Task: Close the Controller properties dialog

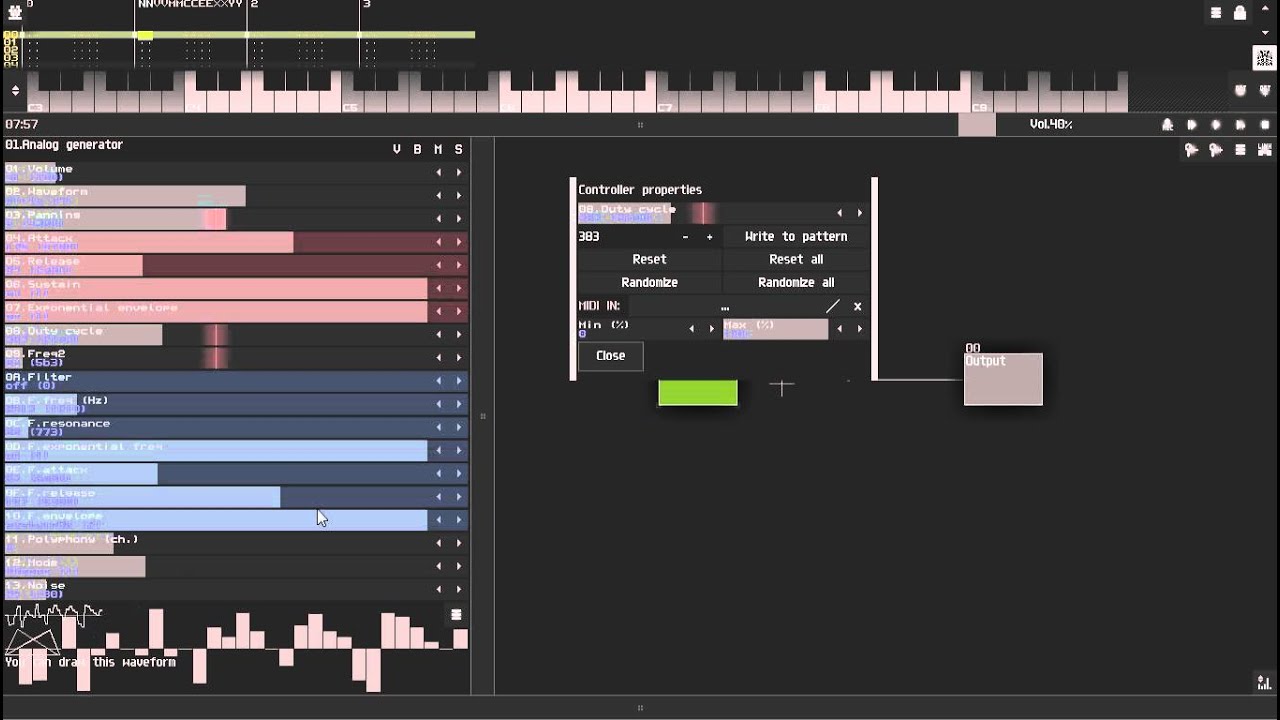Action: pyautogui.click(x=611, y=356)
